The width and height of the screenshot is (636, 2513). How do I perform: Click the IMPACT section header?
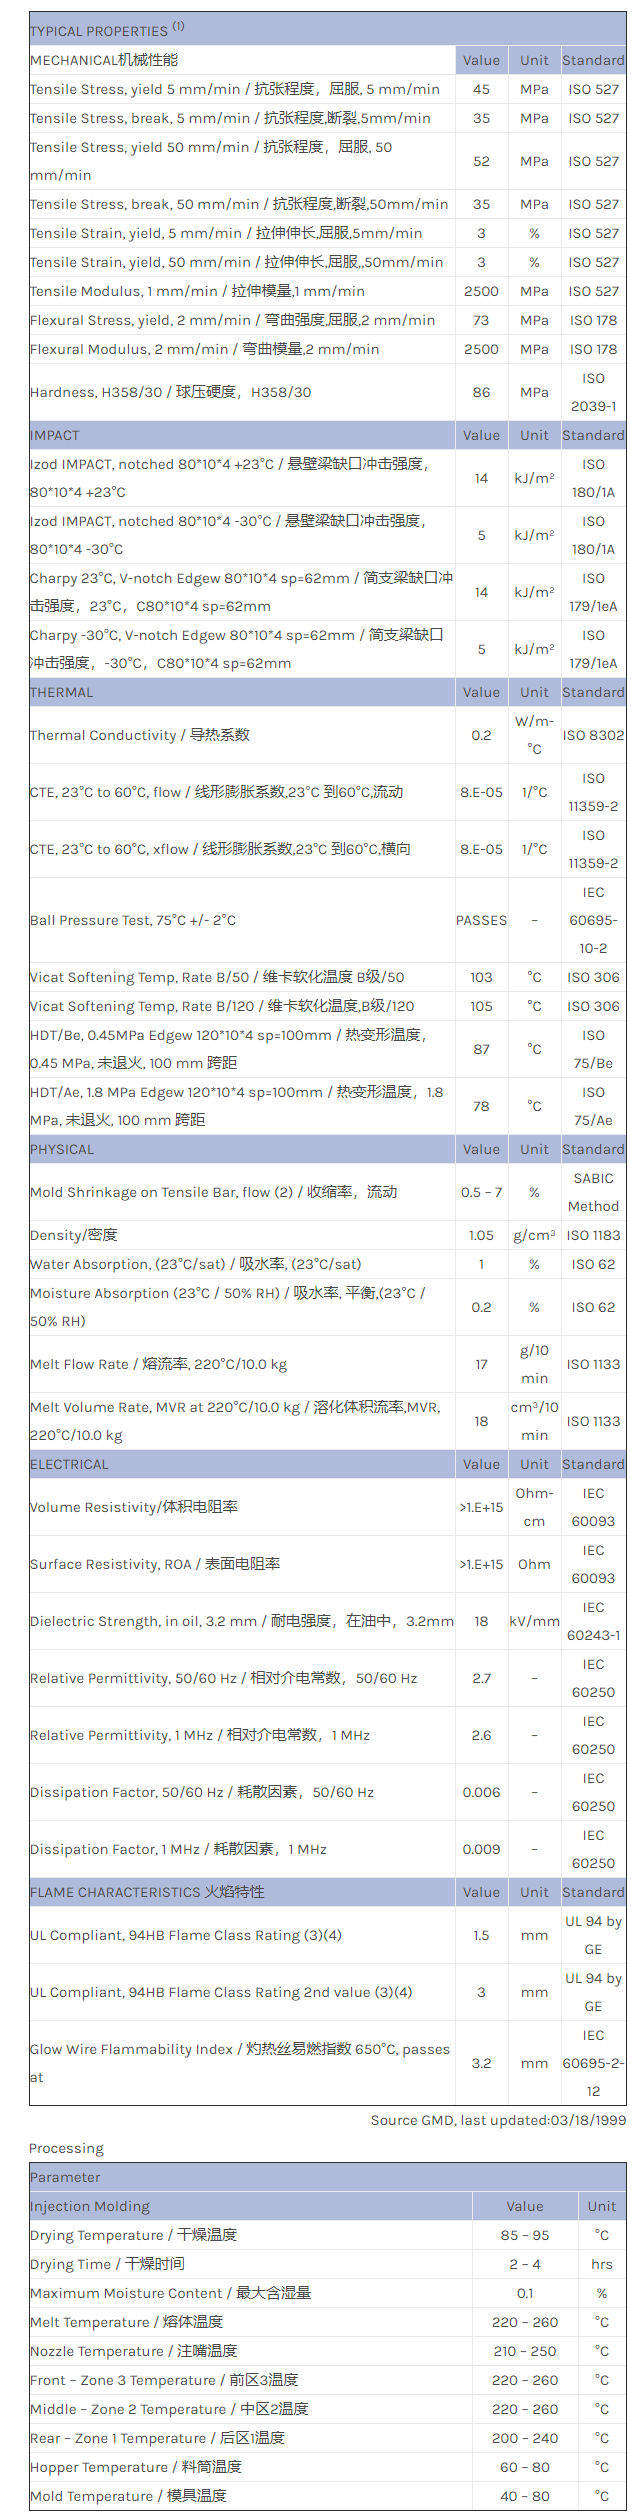(x=55, y=435)
